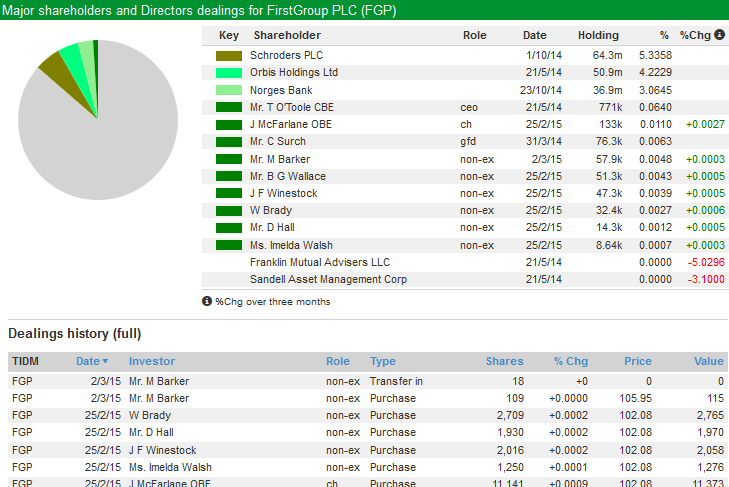Viewport: 729px width, 487px height.
Task: Click the TIDM column header
Action: pyautogui.click(x=25, y=361)
